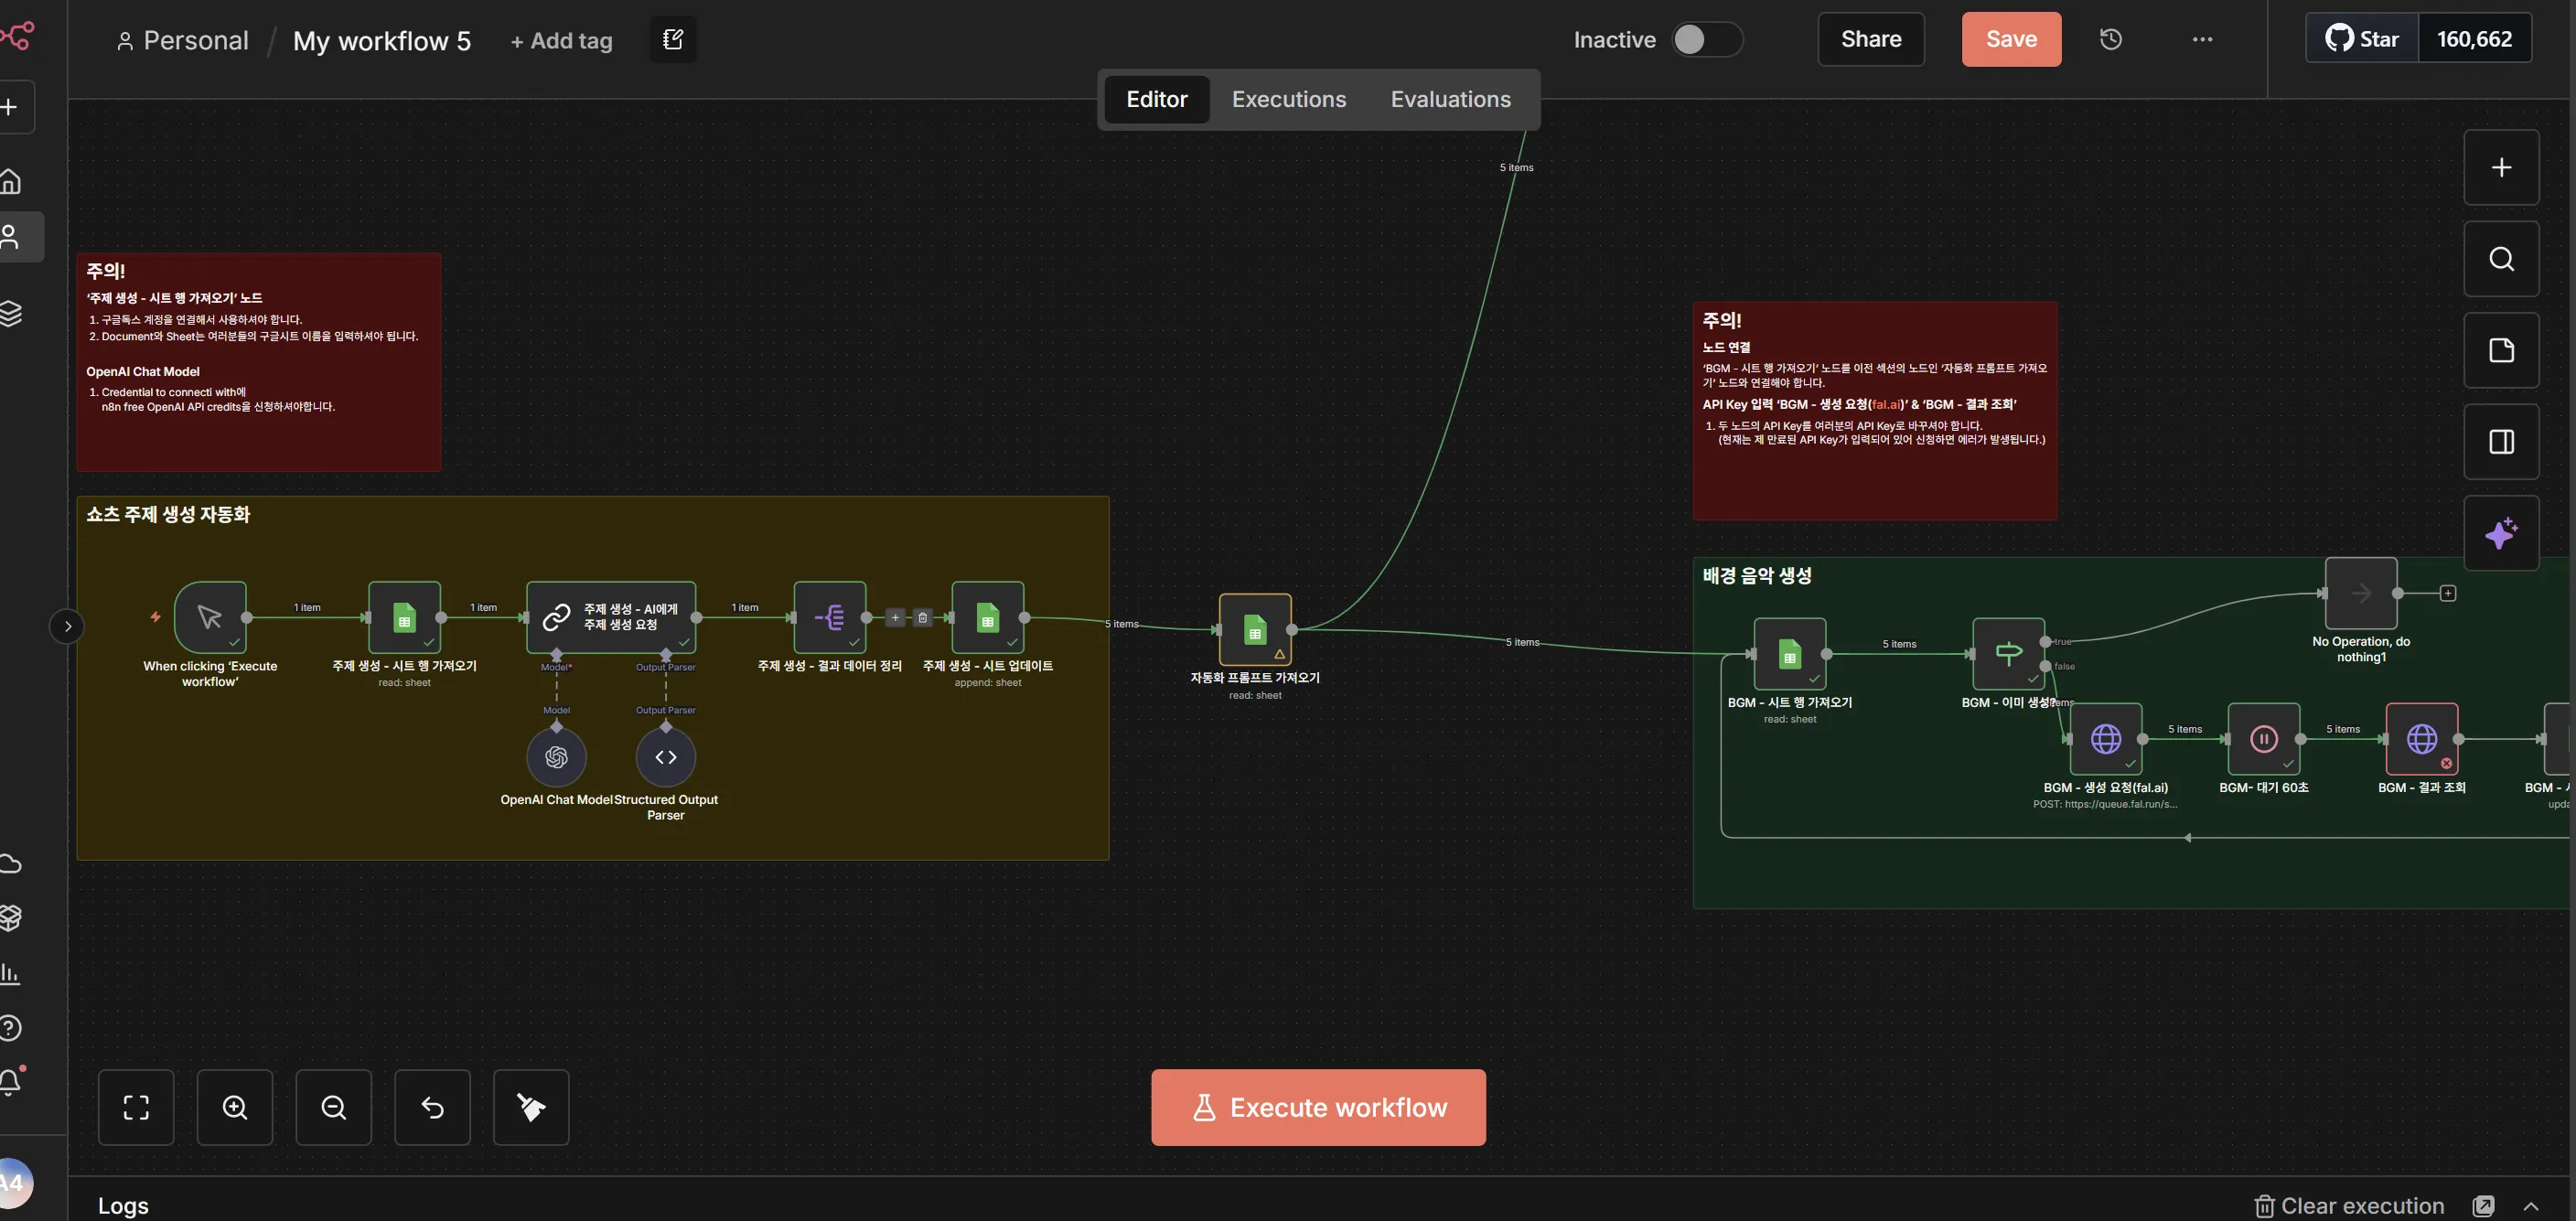This screenshot has height=1221, width=2576.
Task: Open the three-dots workflow options menu
Action: [2202, 39]
